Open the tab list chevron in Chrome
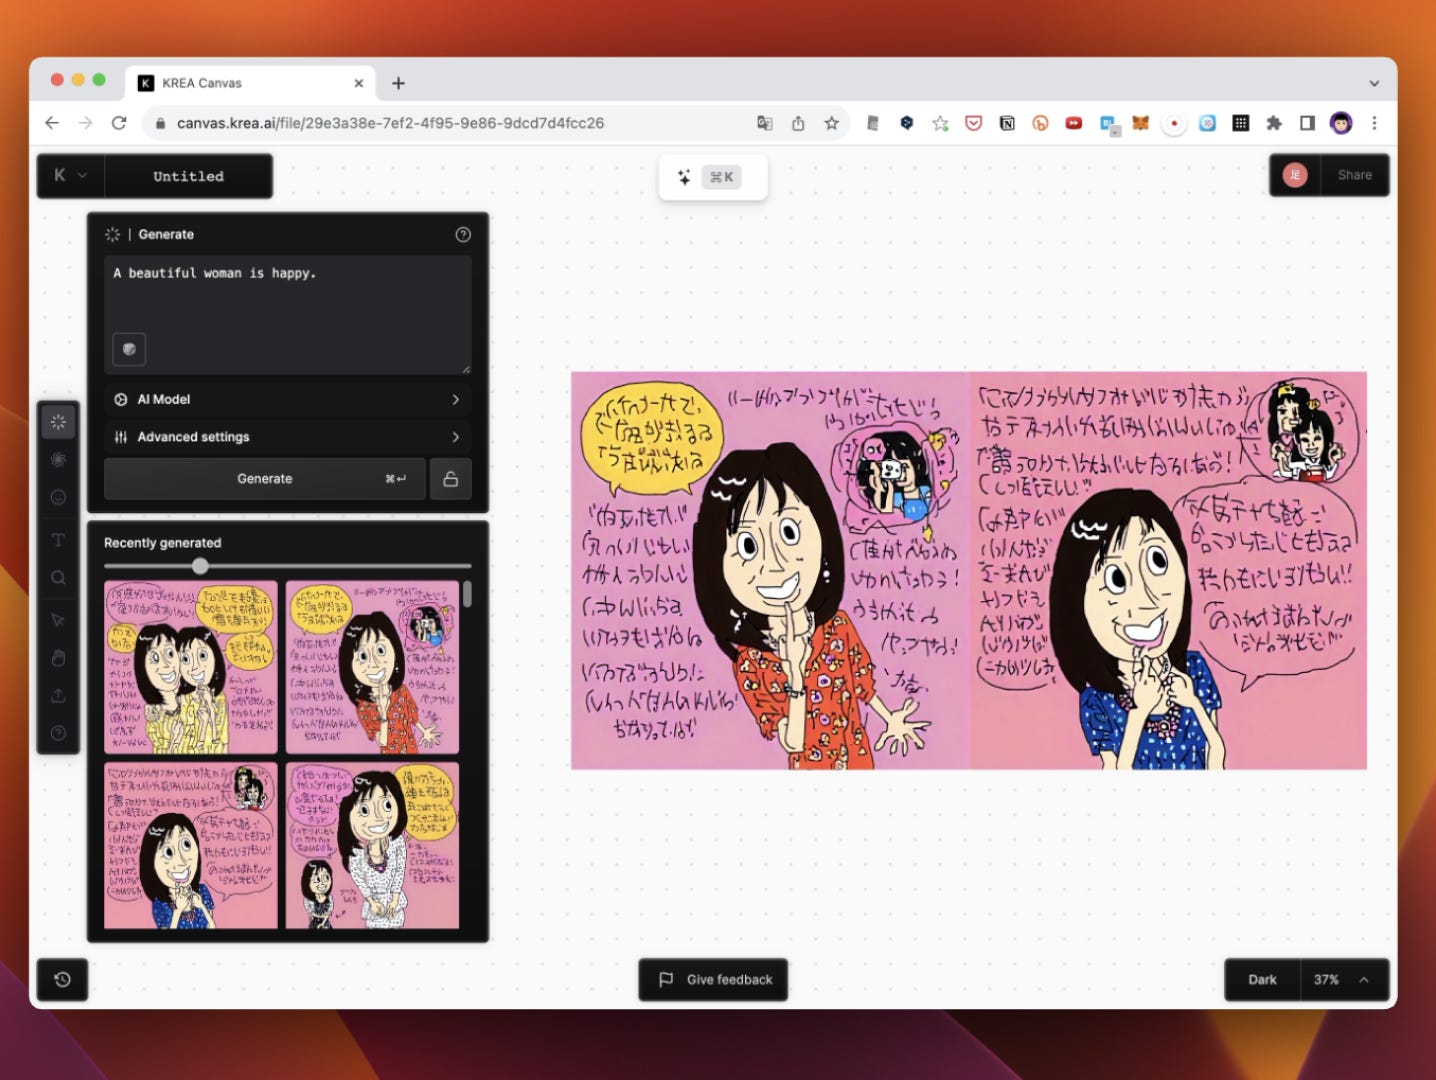The height and width of the screenshot is (1080, 1436). [x=1374, y=83]
